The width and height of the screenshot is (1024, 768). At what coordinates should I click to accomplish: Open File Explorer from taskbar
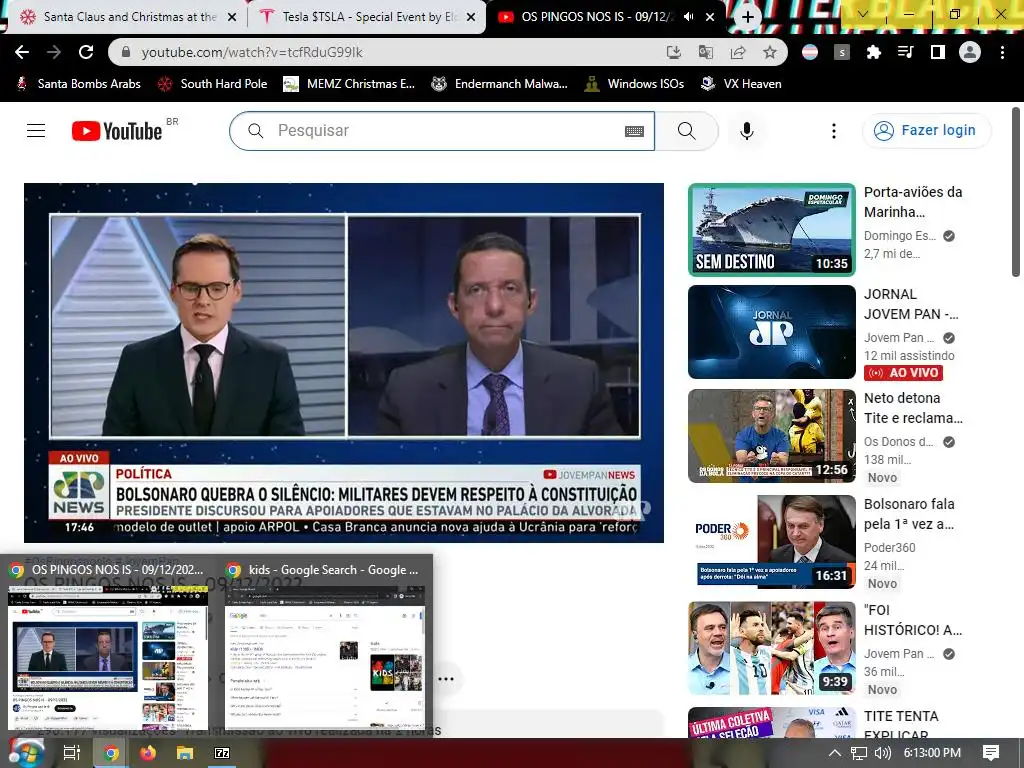pos(185,754)
